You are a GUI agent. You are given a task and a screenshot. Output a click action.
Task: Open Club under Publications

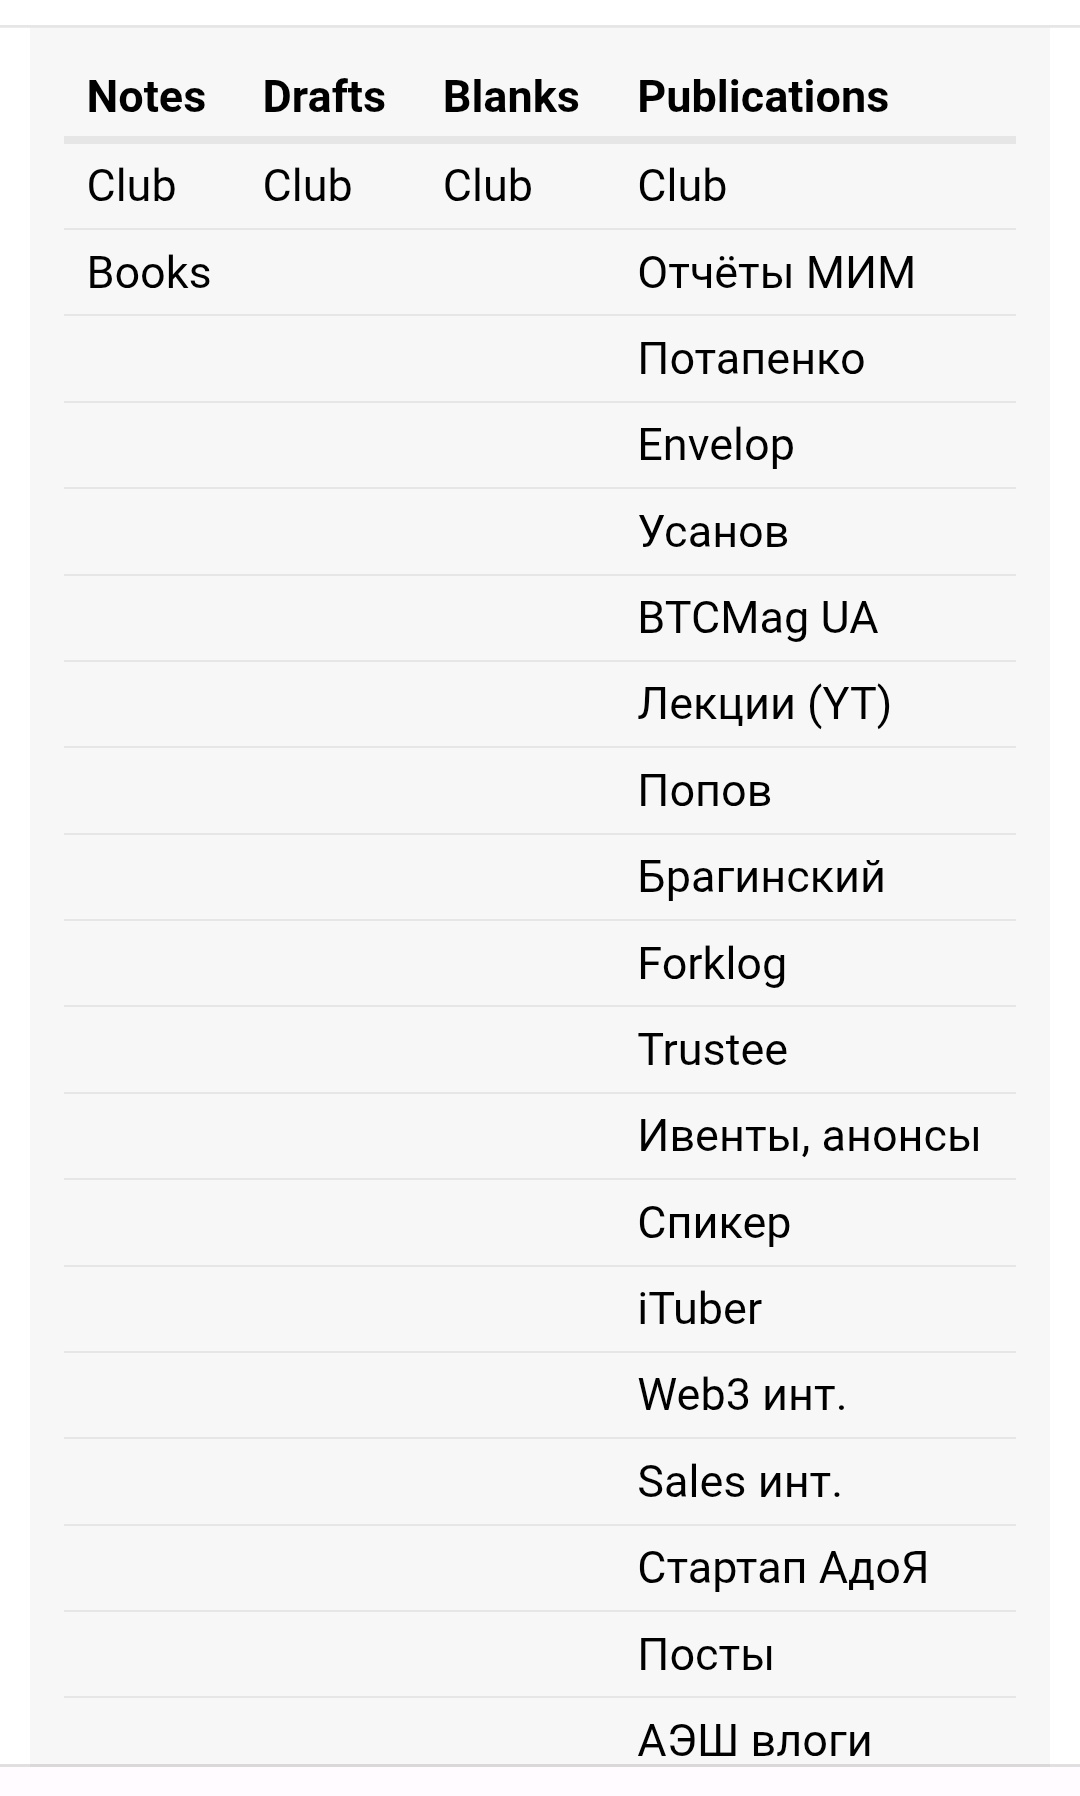click(682, 186)
